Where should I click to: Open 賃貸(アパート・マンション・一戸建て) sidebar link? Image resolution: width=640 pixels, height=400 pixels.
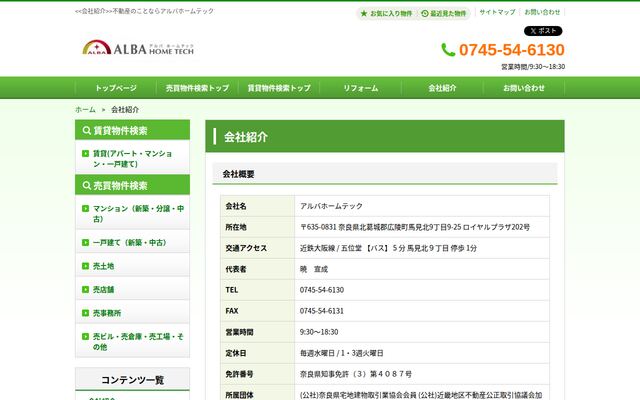point(133,159)
